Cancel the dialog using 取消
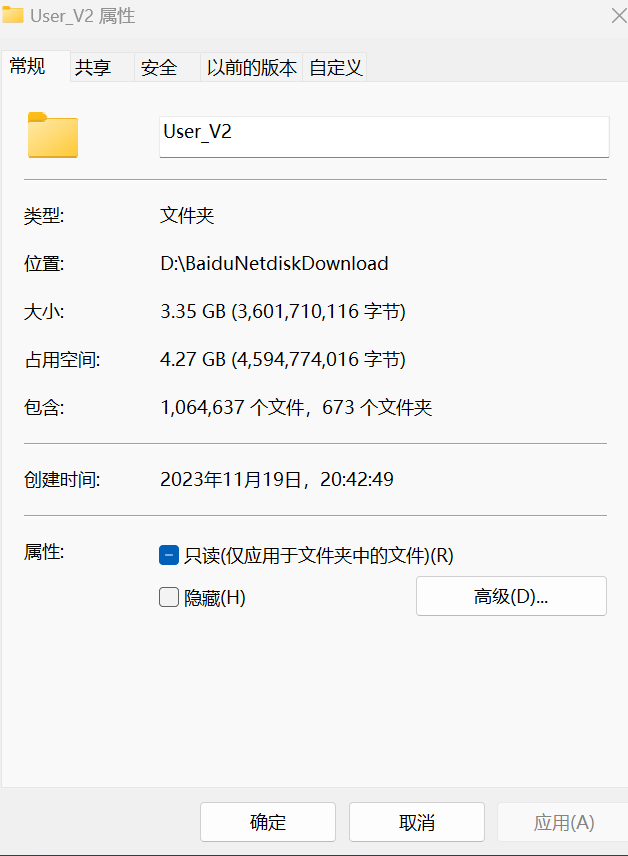This screenshot has width=628, height=856. [x=417, y=822]
